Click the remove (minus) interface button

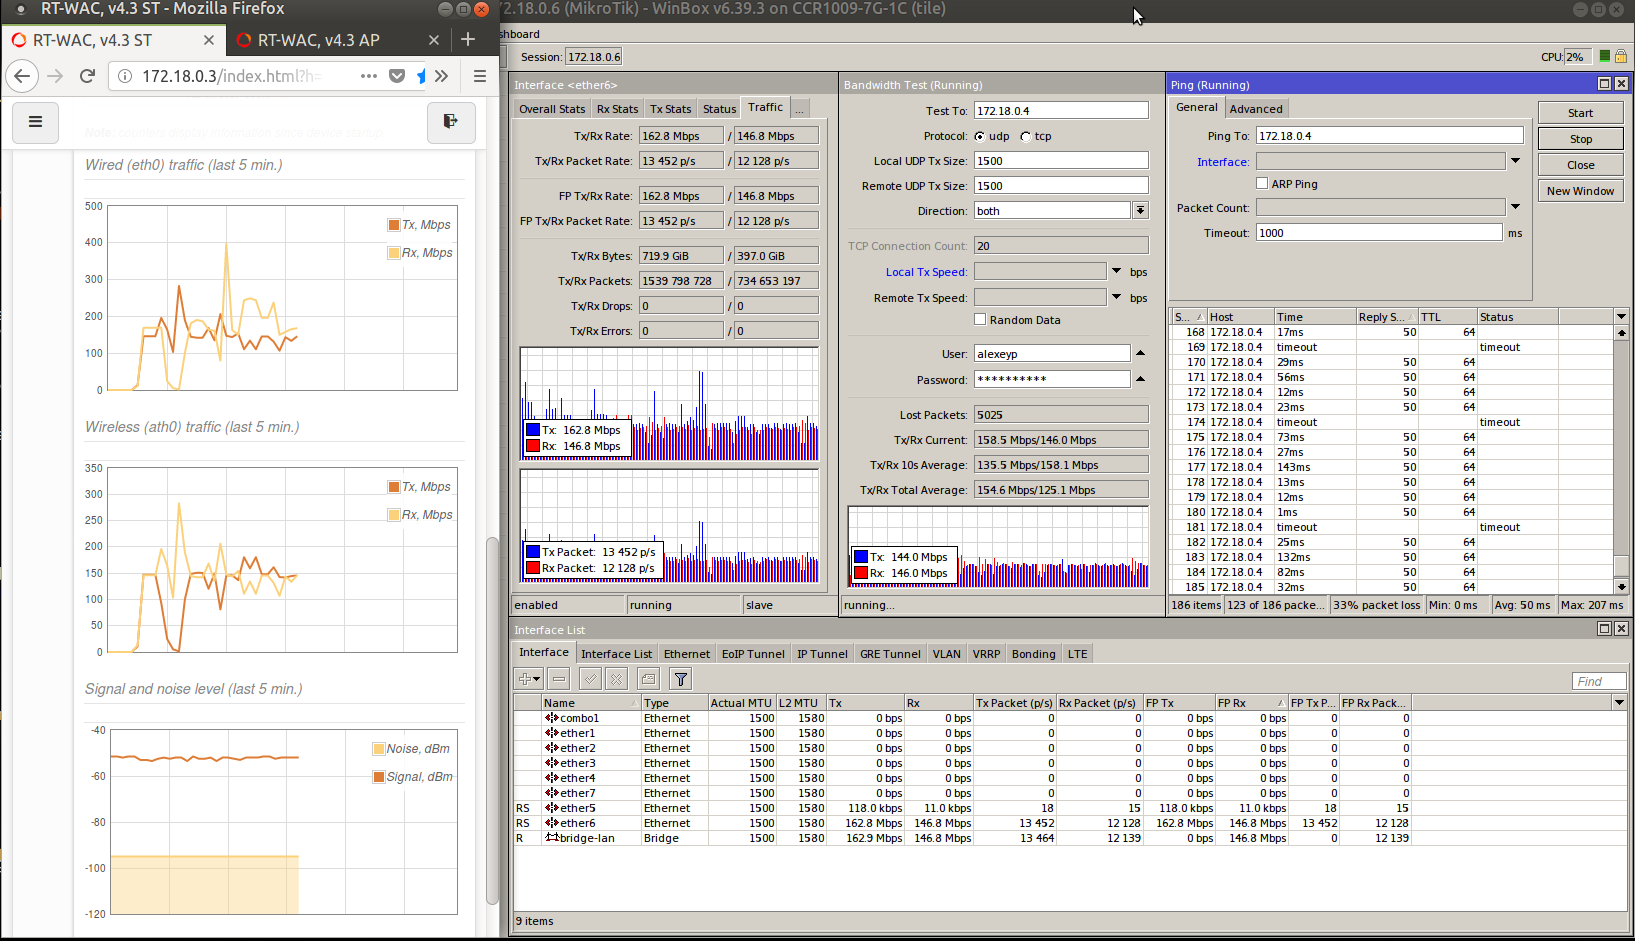click(x=559, y=679)
